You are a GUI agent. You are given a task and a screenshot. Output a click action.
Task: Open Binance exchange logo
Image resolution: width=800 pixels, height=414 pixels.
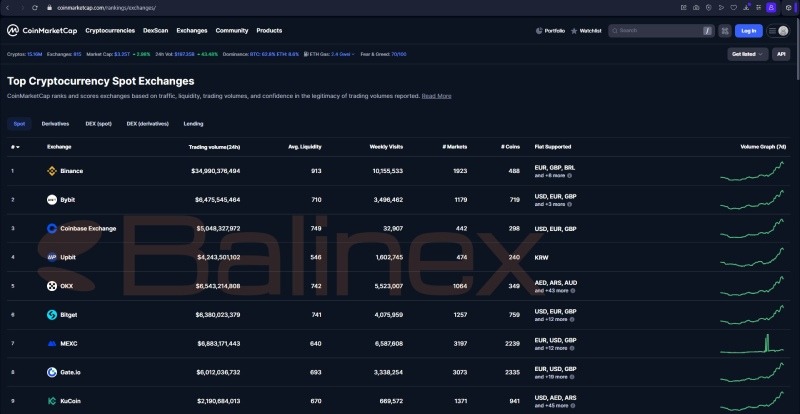point(52,171)
